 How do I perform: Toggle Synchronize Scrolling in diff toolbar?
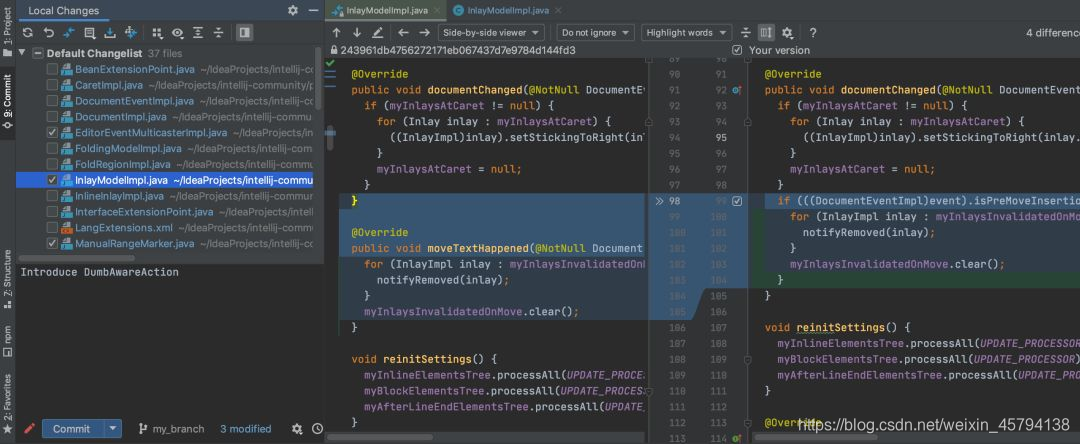click(766, 32)
